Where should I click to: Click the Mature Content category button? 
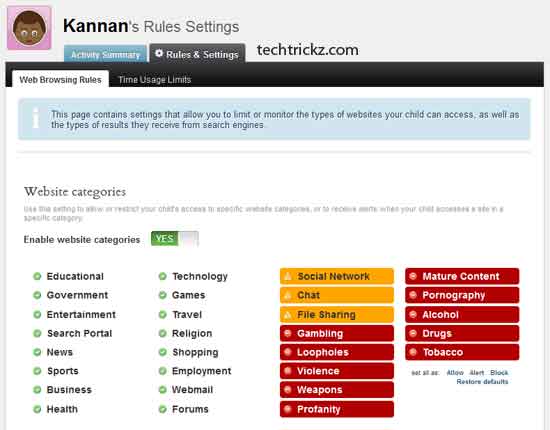(x=462, y=276)
